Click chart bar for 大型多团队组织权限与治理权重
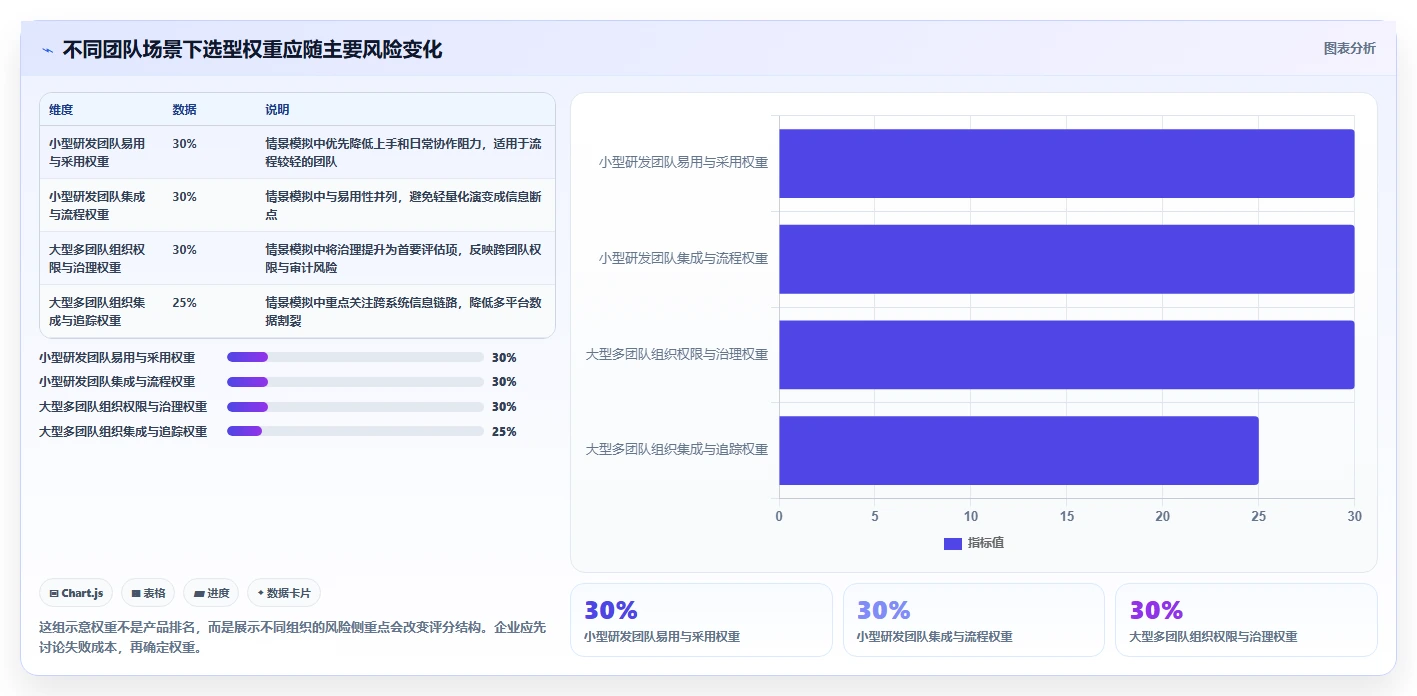The height and width of the screenshot is (696, 1417). click(1067, 355)
